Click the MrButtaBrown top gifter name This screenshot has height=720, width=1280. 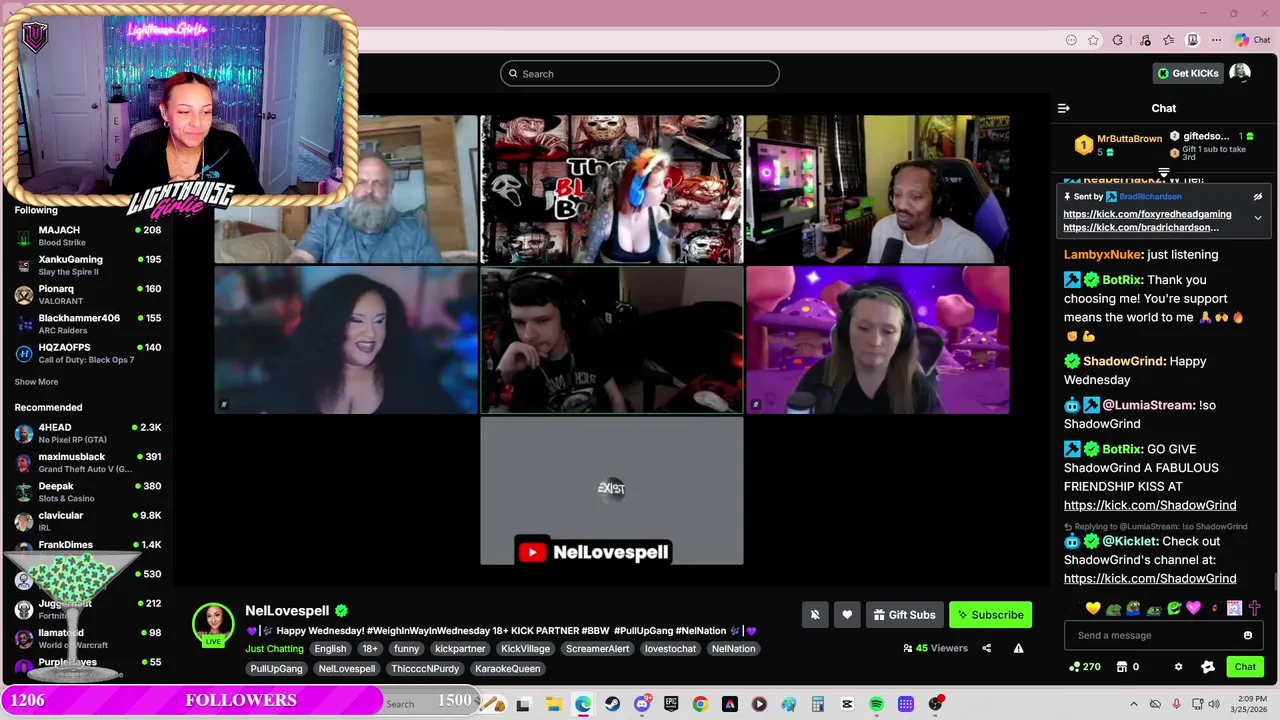(x=1129, y=139)
